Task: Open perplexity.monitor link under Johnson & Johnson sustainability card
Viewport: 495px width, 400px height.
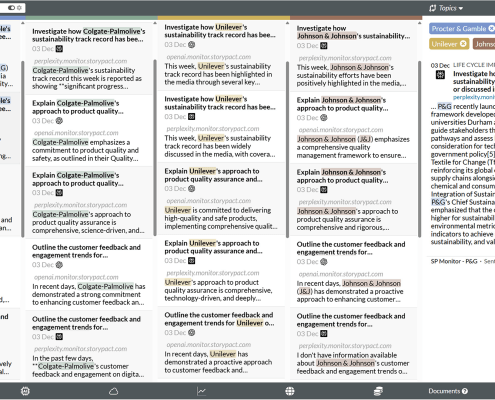Action: 345,58
